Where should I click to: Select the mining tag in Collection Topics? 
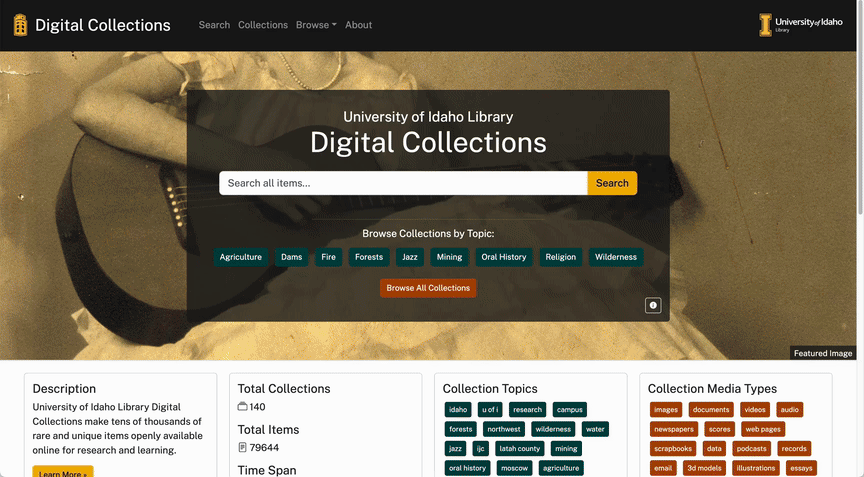pos(566,449)
